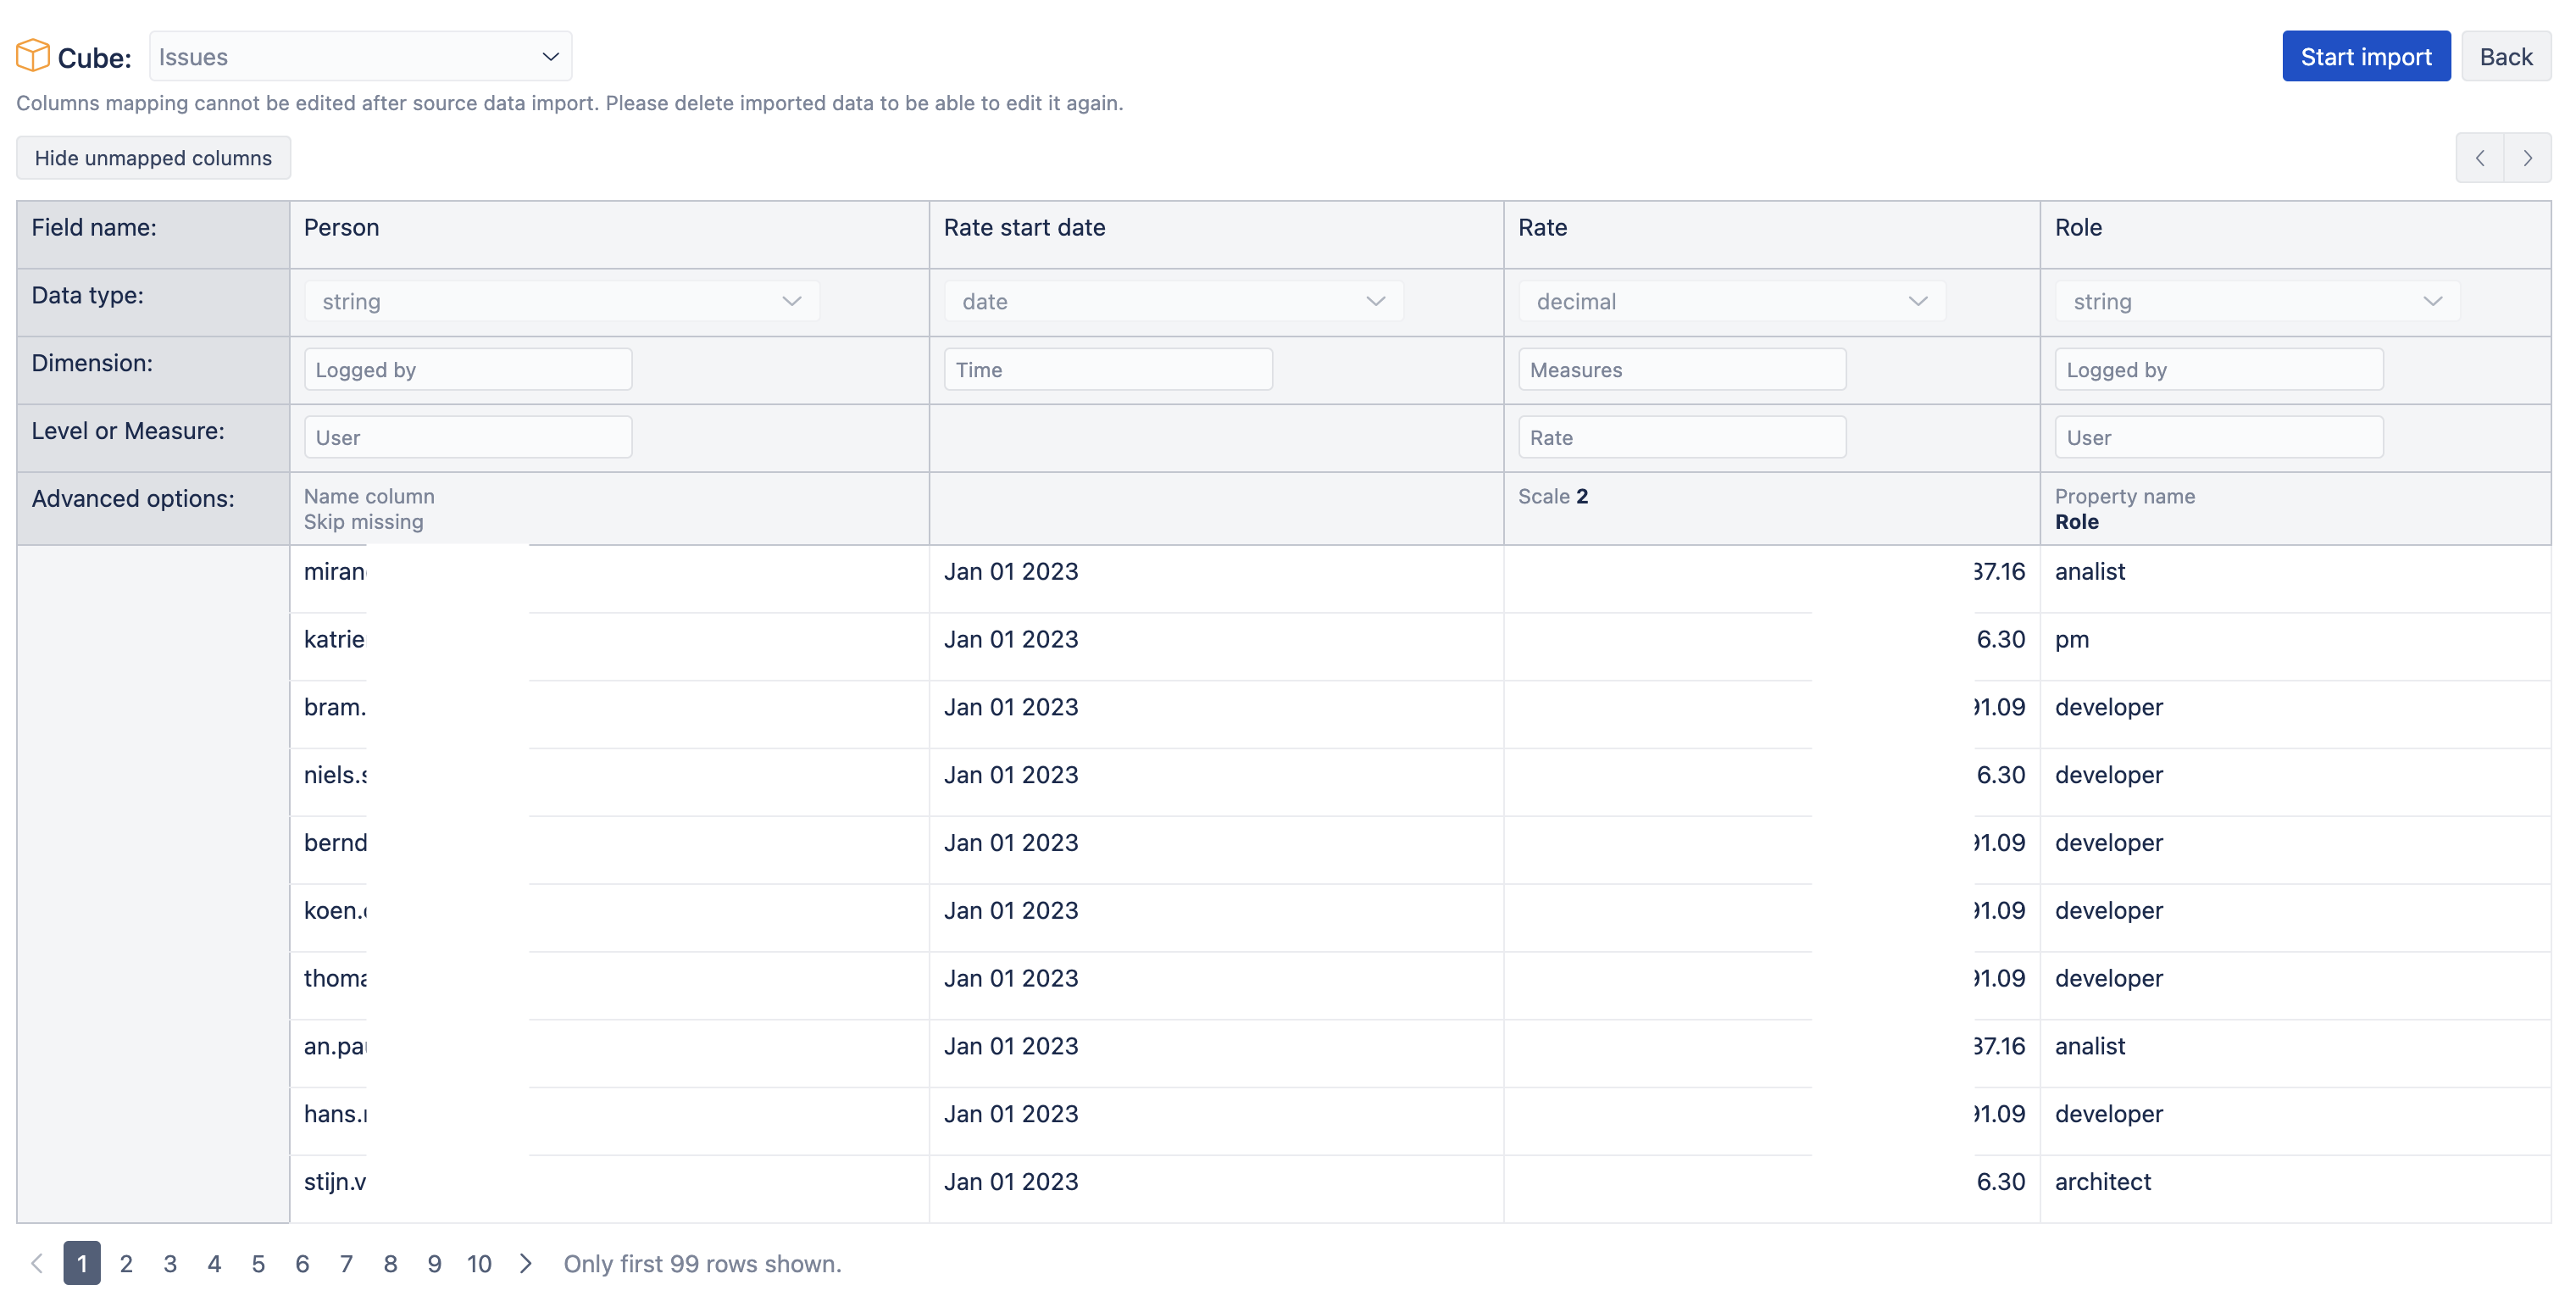Click the Time dimension field
Viewport: 2576px width, 1307px height.
click(x=1108, y=369)
